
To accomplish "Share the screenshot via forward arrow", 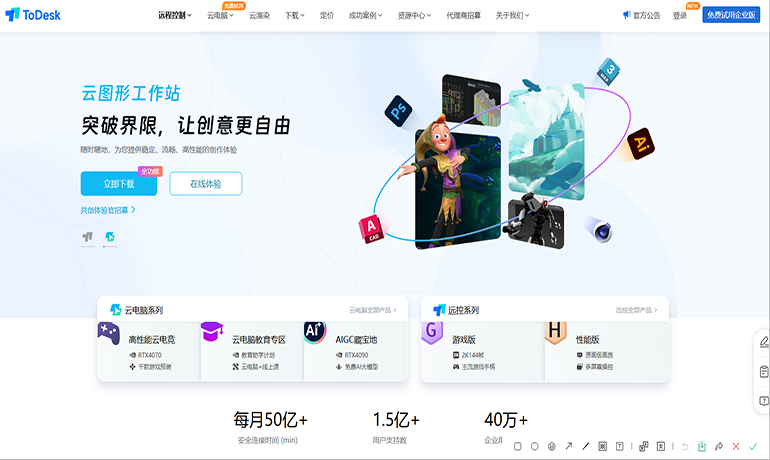I will point(719,446).
